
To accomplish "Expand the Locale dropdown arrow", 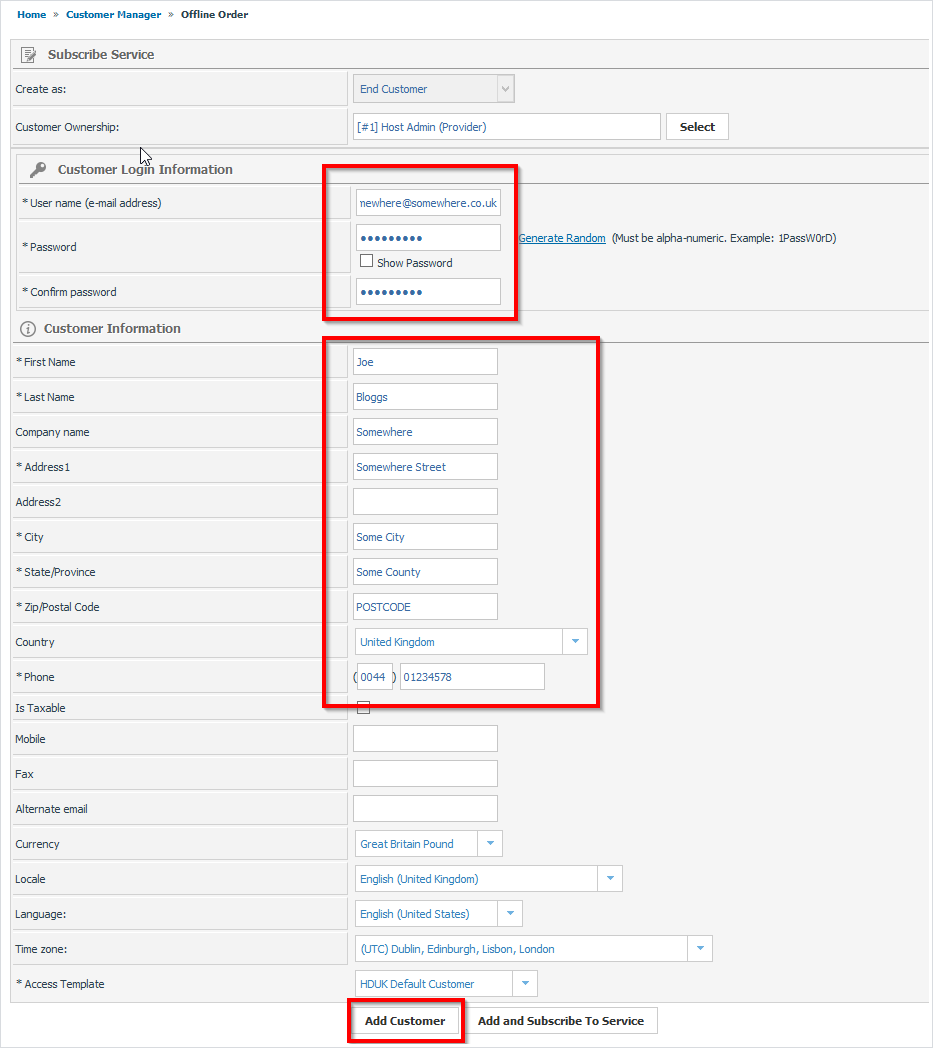I will pos(610,879).
